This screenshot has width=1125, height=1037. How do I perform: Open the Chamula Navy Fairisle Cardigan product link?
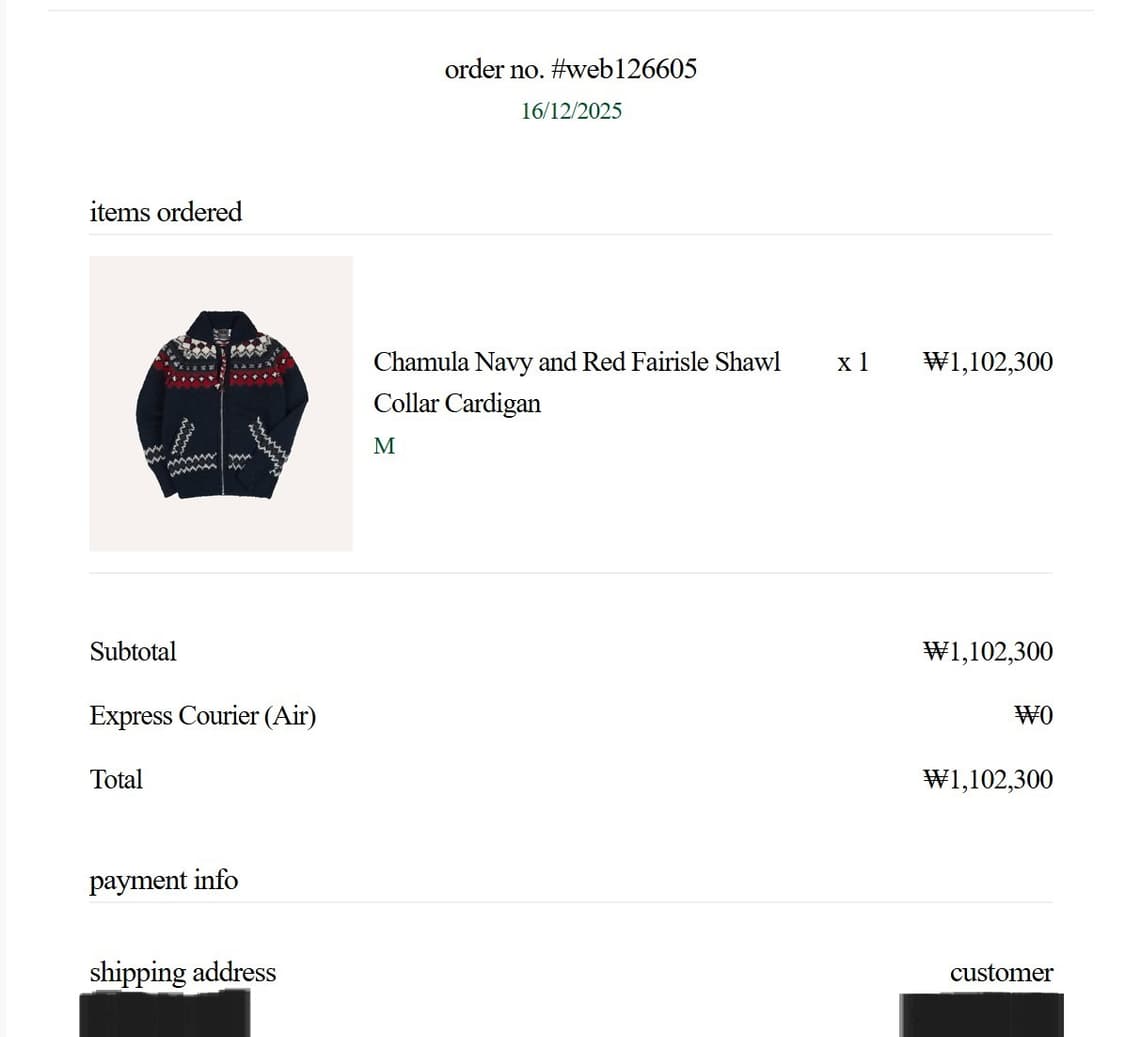click(576, 362)
